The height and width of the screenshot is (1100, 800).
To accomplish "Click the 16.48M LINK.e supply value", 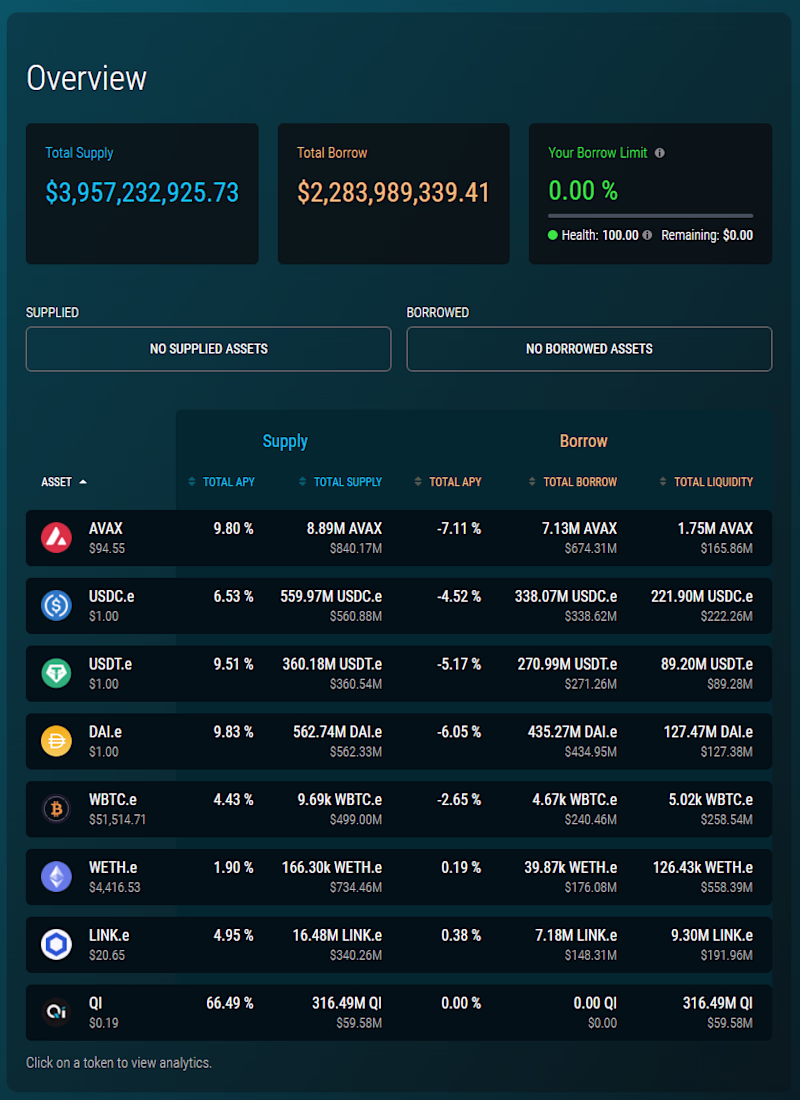I will (338, 935).
